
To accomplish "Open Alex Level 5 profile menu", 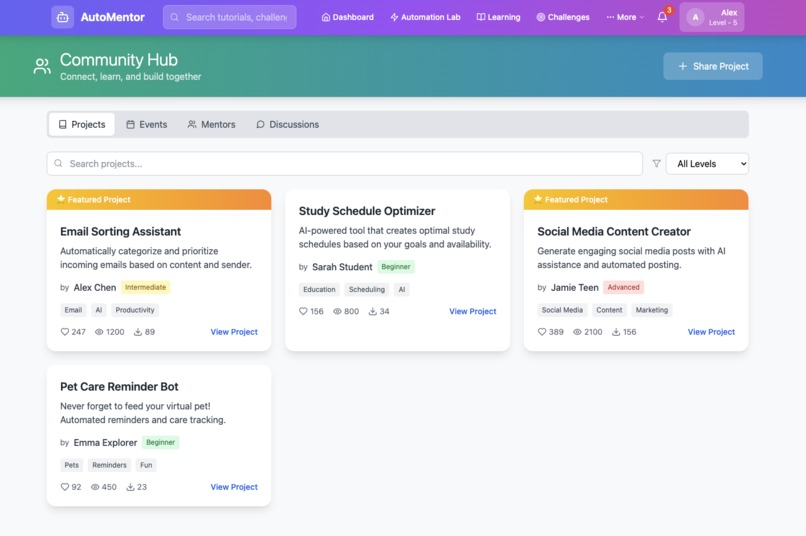I will click(712, 17).
